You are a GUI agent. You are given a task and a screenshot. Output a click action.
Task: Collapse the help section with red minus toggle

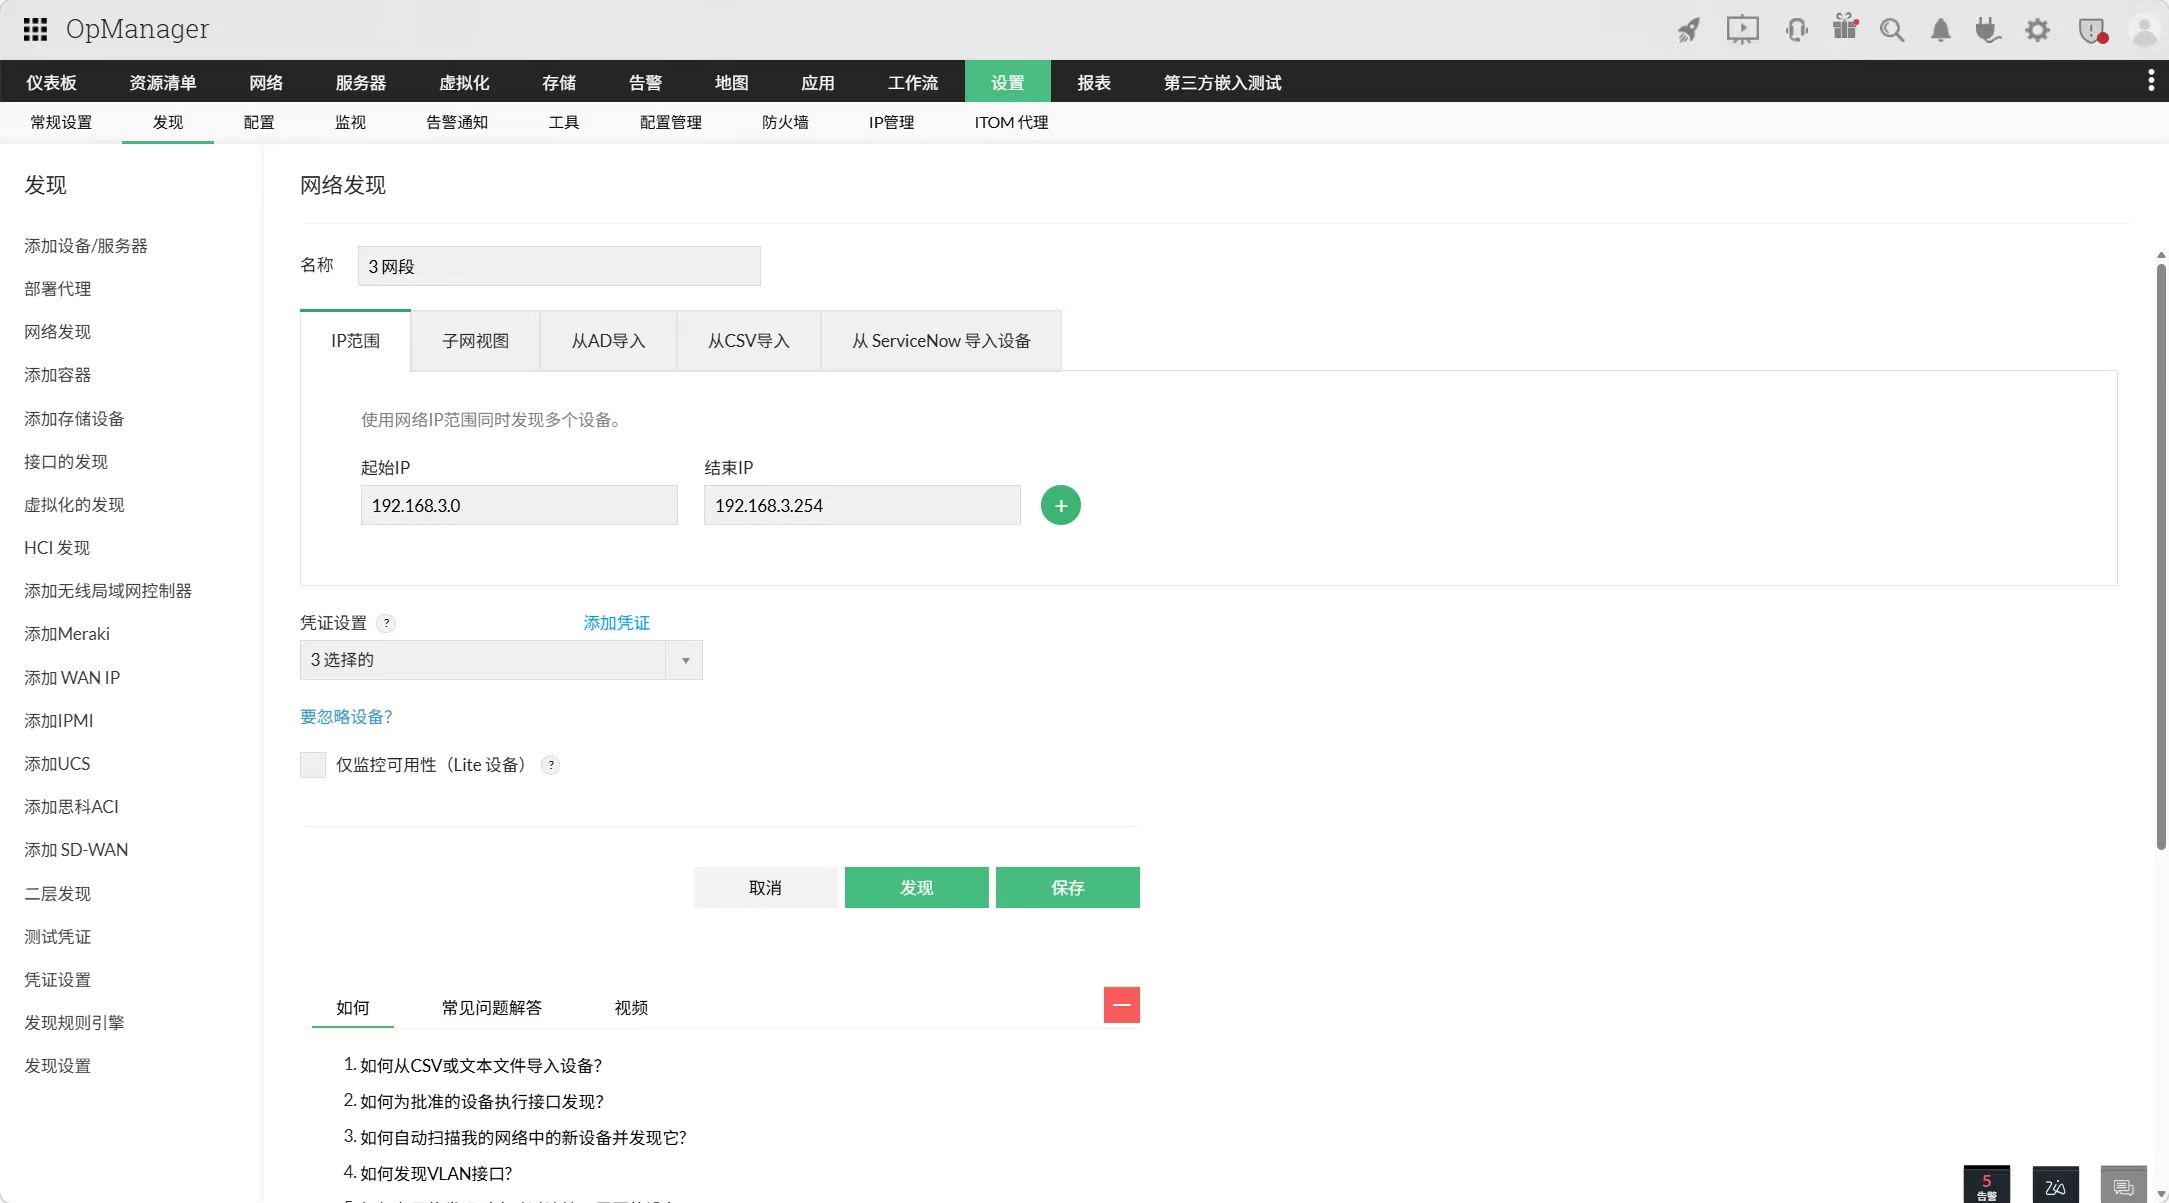[1122, 1005]
